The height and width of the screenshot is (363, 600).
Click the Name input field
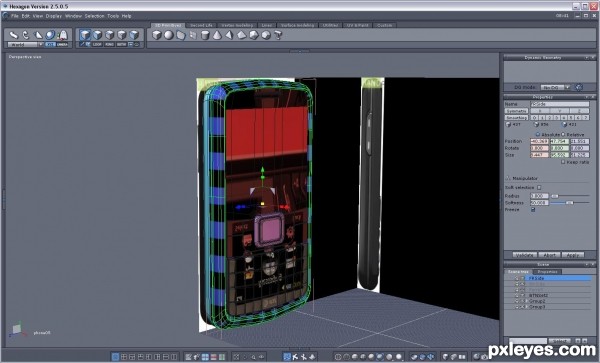click(559, 104)
